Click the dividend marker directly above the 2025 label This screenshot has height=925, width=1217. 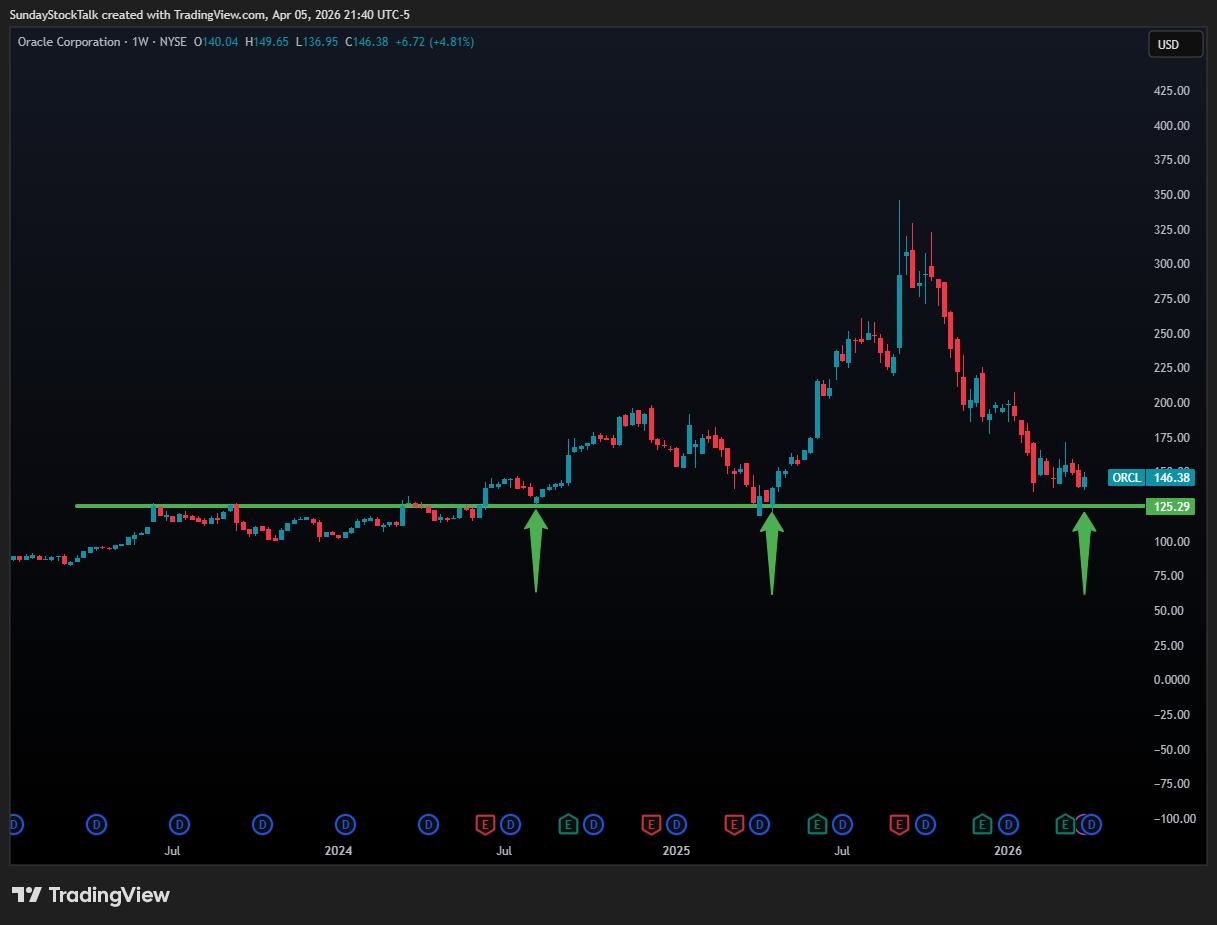(677, 825)
